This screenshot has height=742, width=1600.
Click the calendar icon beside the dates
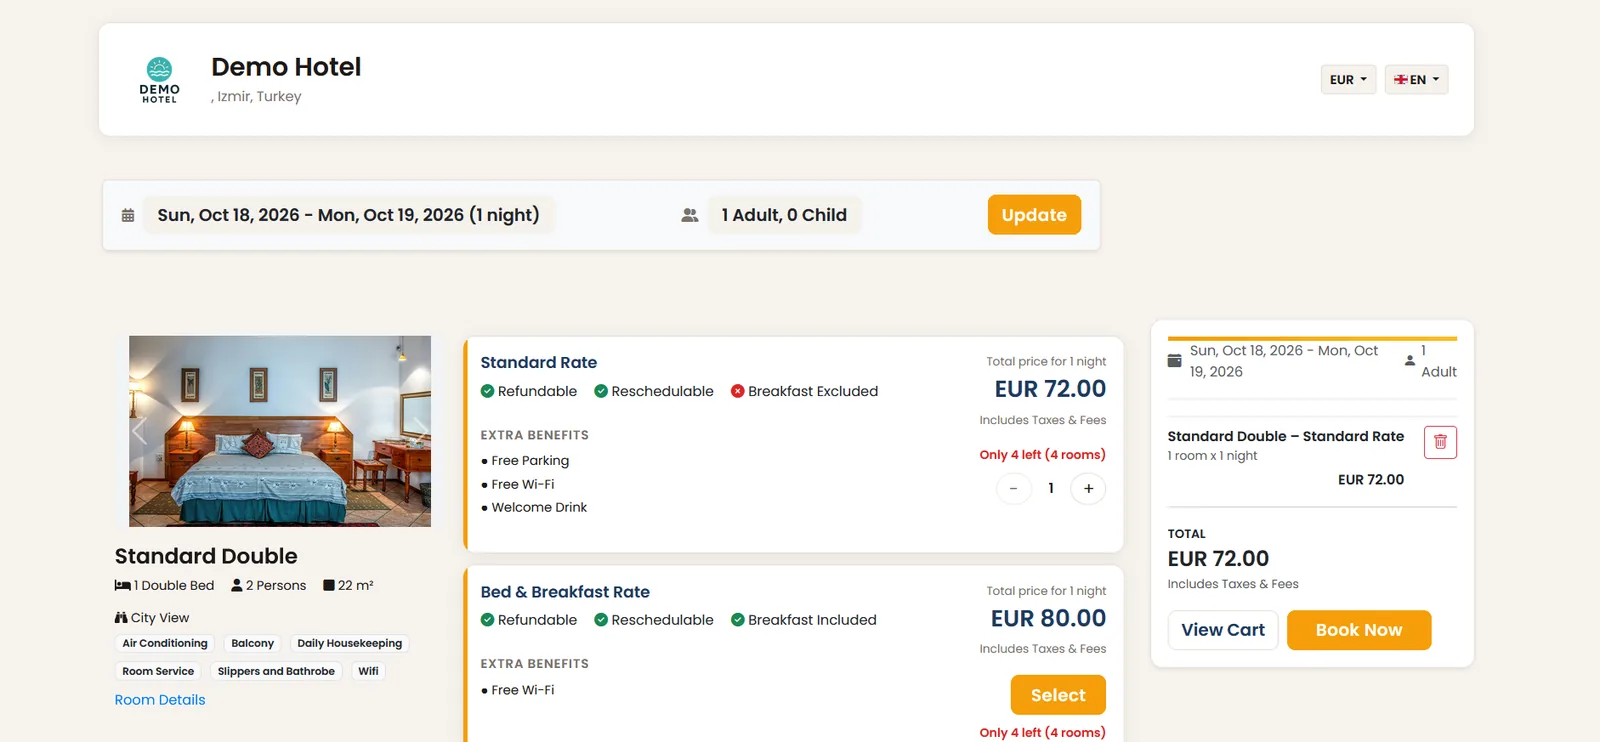pos(128,215)
